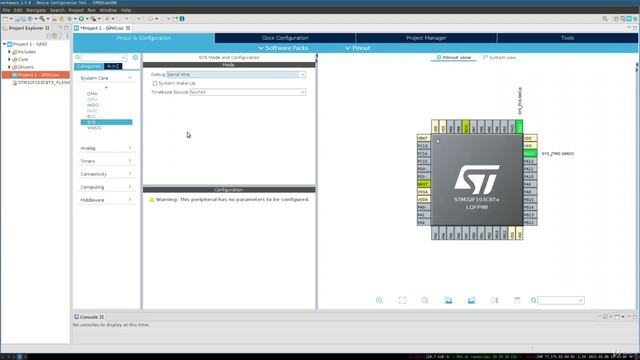Viewport: 640px width, 360px height.
Task: Click the toolbar search magnifier at top right
Action: coord(605,19)
